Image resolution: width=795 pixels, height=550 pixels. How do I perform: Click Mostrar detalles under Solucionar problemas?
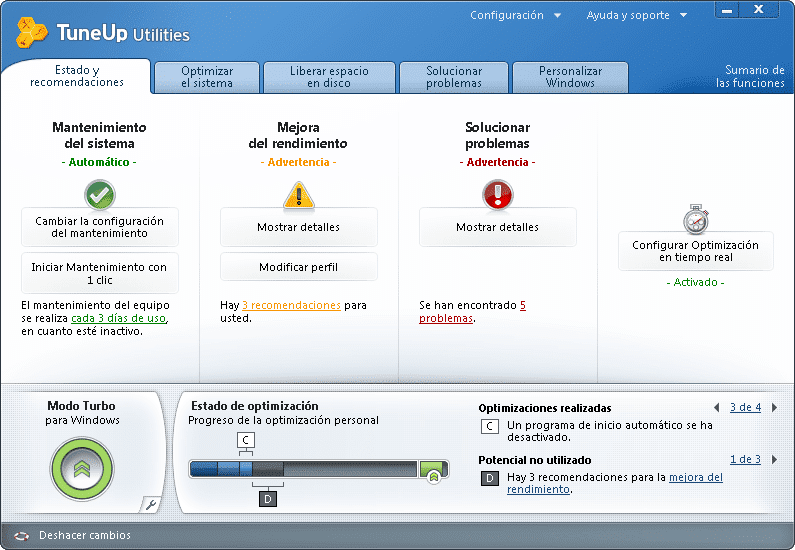(497, 227)
